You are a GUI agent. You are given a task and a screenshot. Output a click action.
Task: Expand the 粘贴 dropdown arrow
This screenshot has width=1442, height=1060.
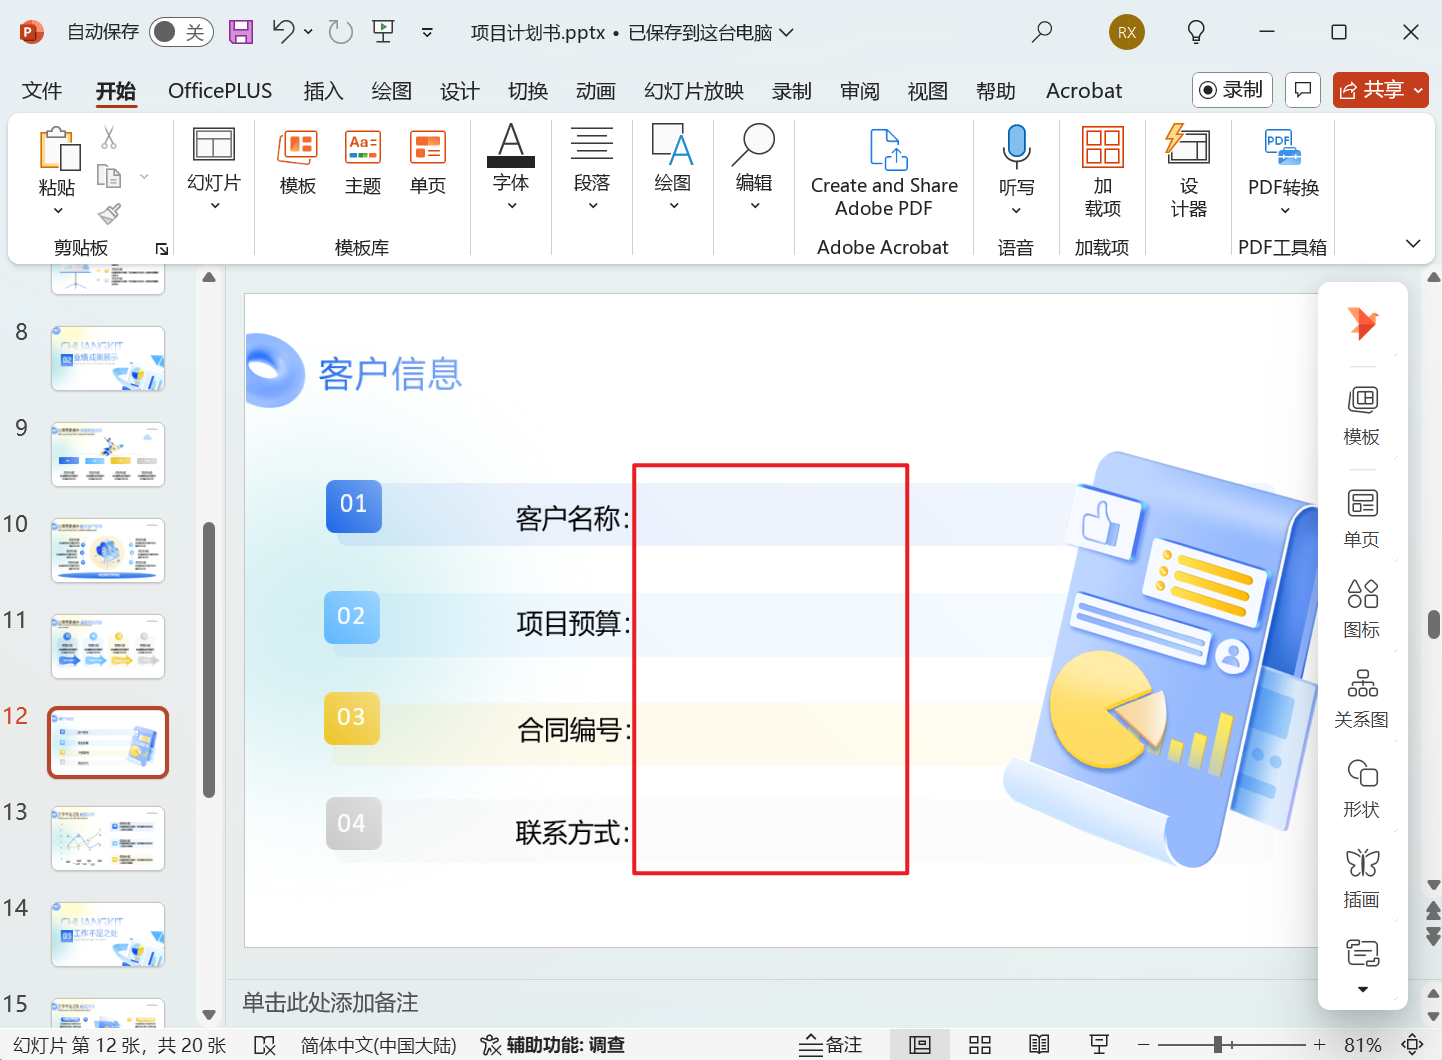pos(57,211)
